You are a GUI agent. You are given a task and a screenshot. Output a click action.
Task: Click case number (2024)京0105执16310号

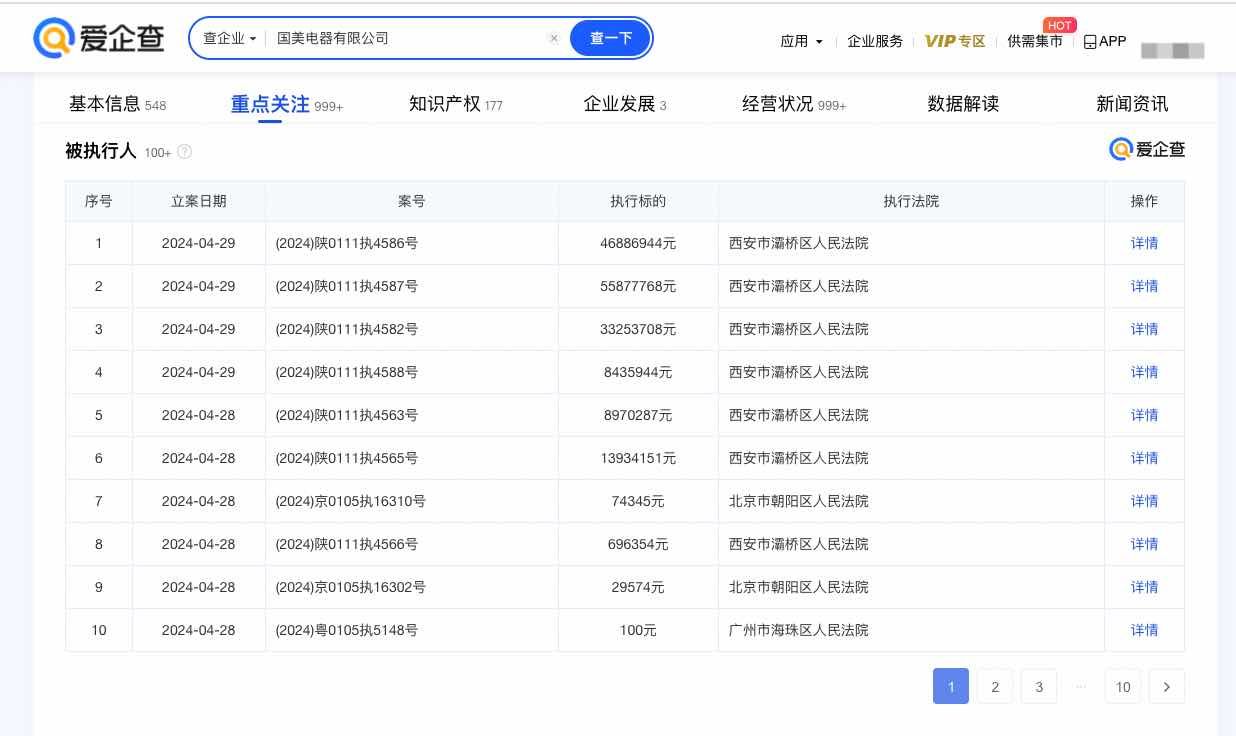point(351,501)
